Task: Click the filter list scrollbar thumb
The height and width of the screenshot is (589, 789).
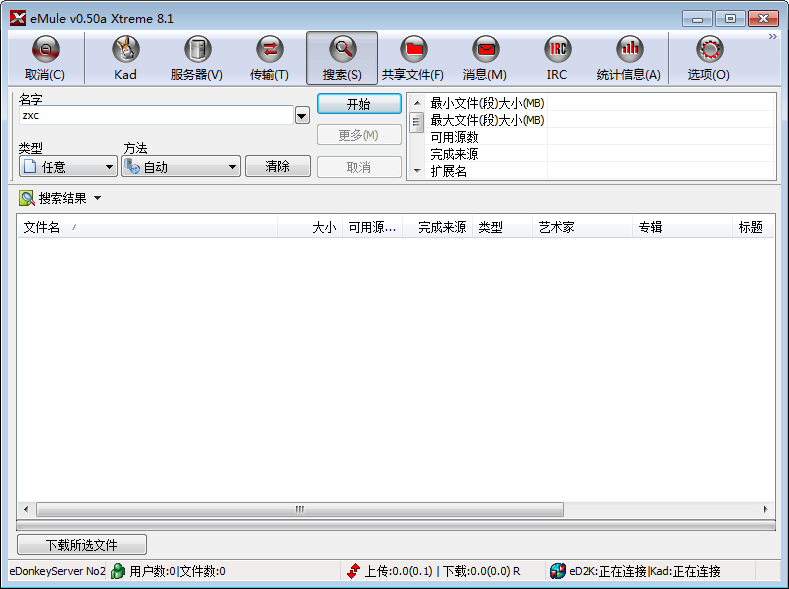Action: (417, 121)
